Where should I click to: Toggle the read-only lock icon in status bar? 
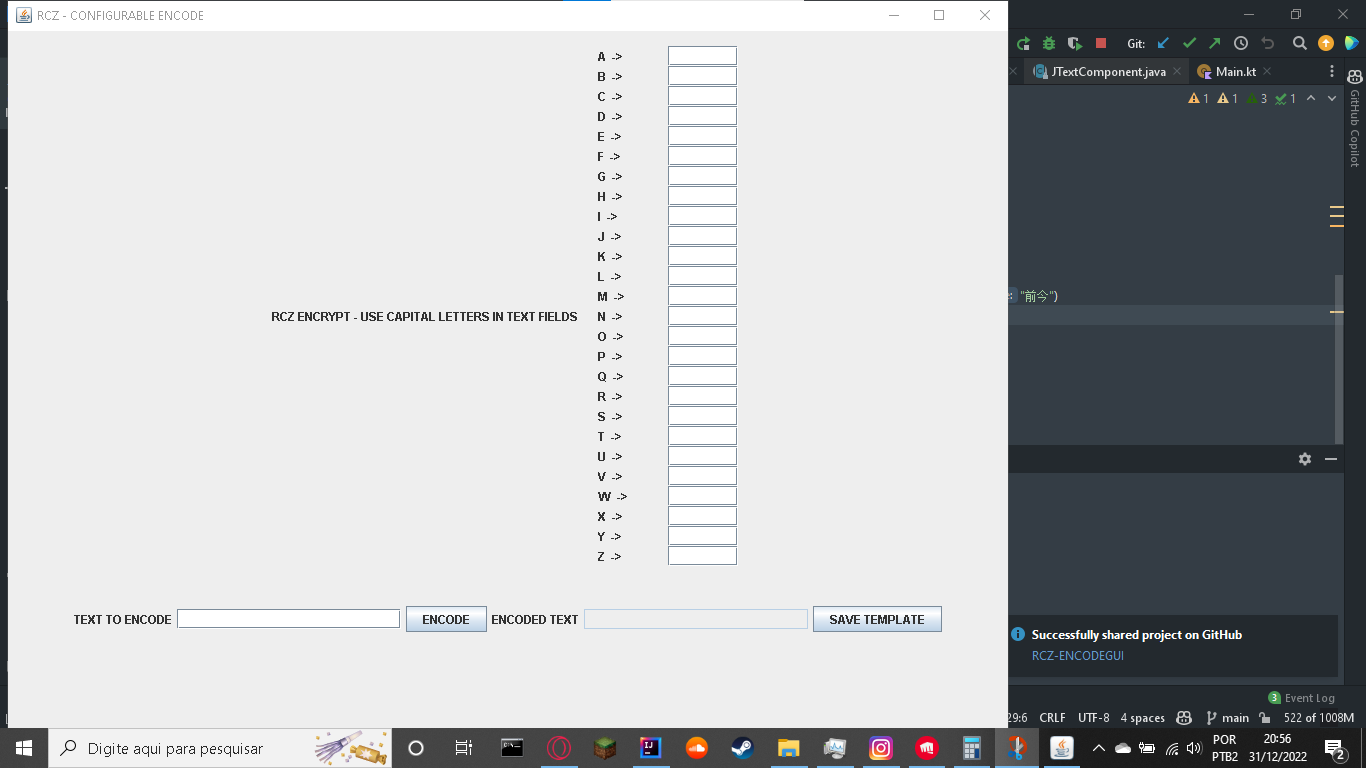coord(1265,718)
